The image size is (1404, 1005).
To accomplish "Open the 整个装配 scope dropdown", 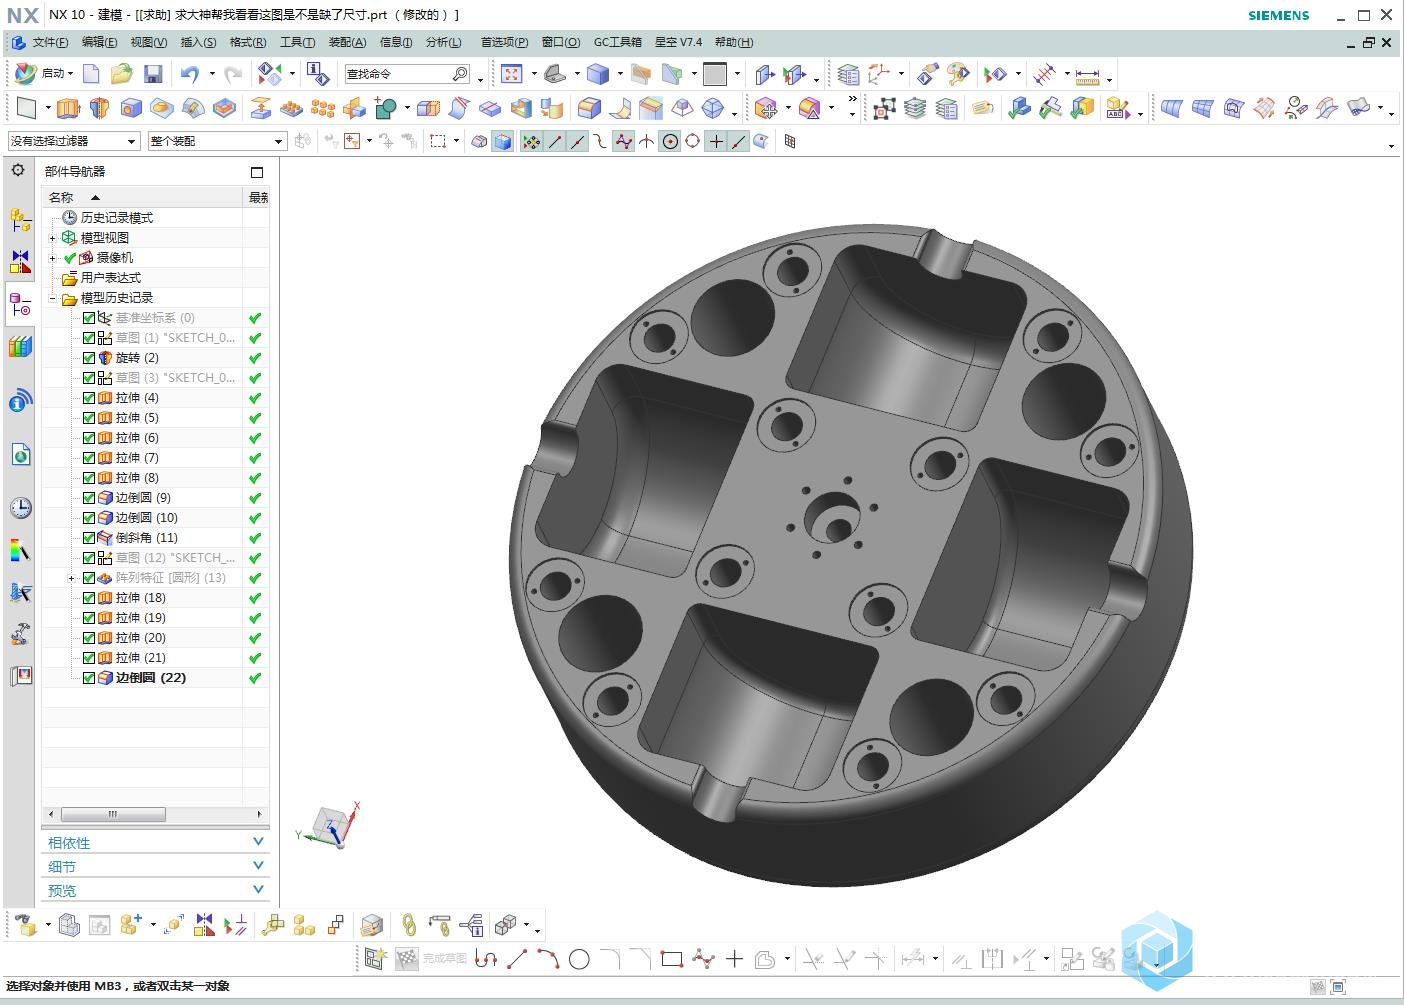I will (x=217, y=142).
